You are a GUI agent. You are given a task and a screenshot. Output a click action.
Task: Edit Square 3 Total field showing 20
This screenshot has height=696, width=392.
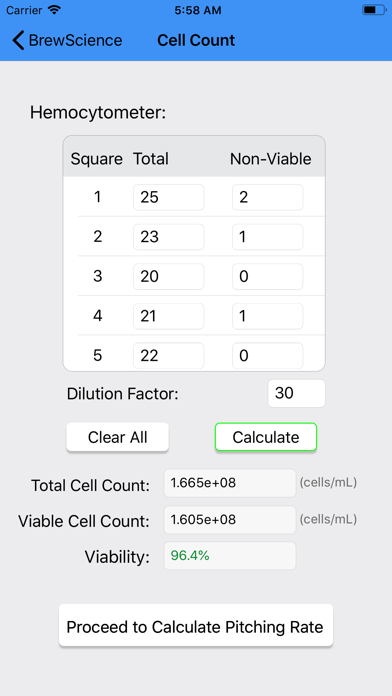point(169,277)
